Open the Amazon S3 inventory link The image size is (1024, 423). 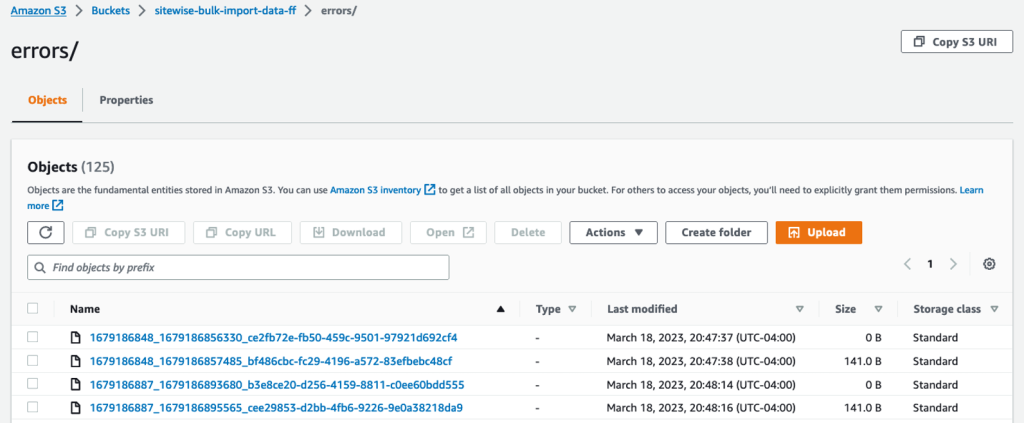point(376,190)
